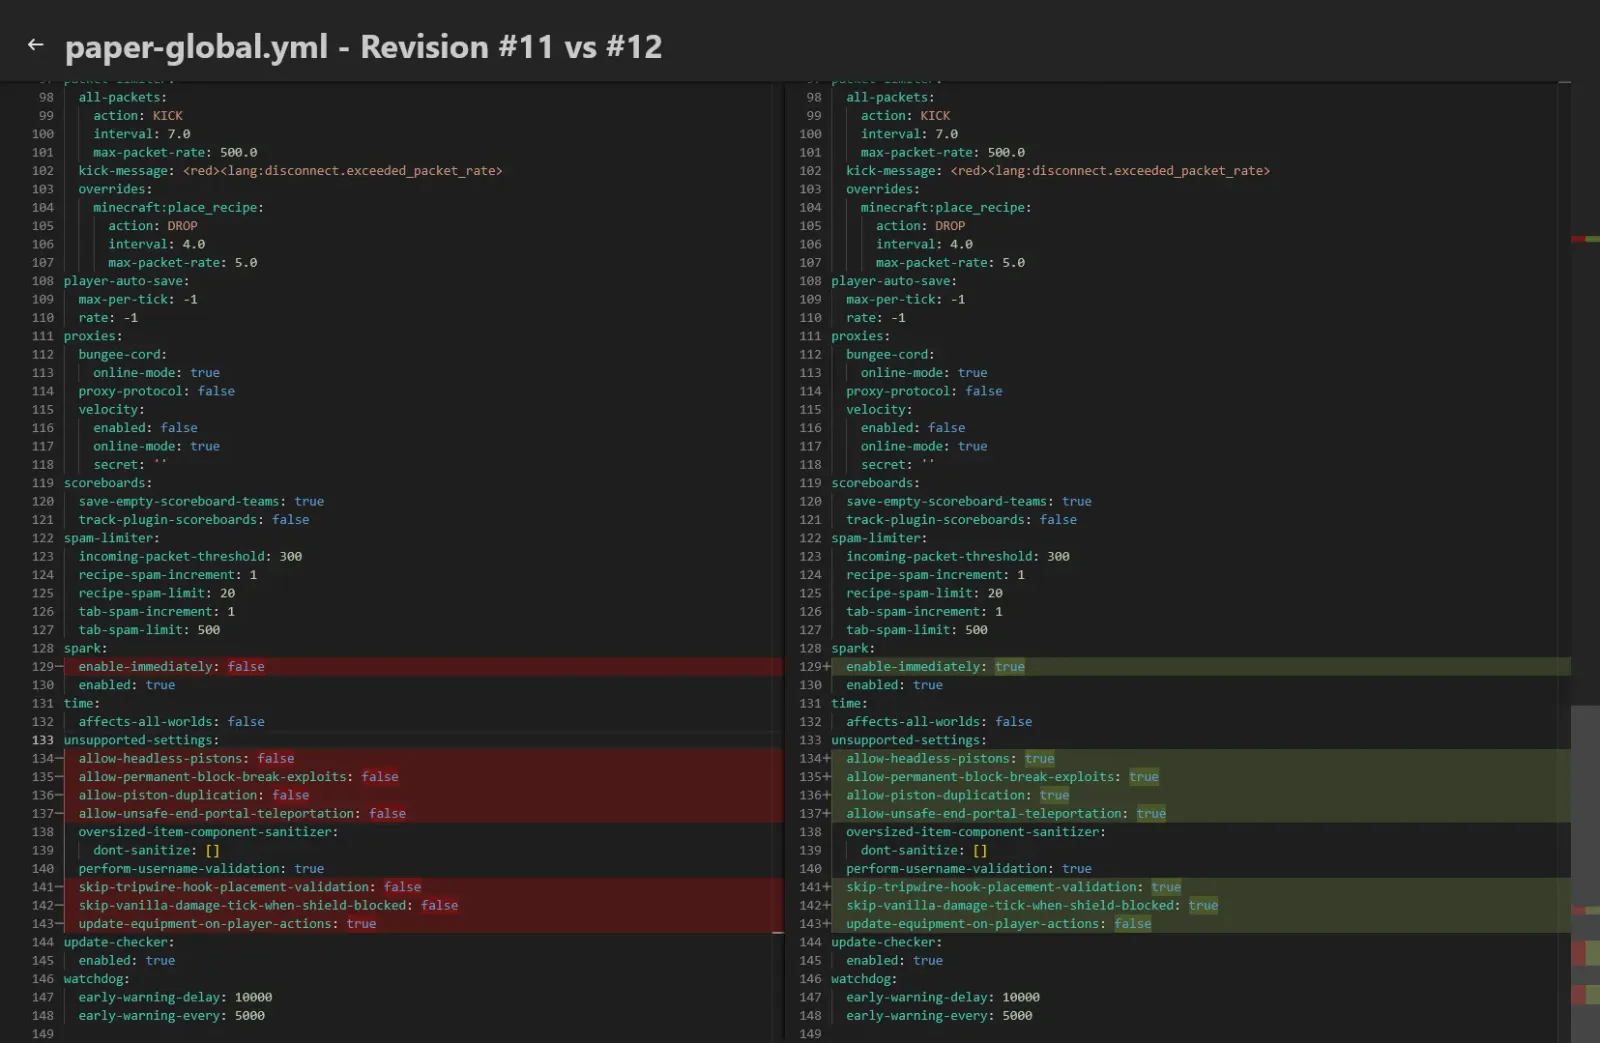The height and width of the screenshot is (1043, 1600).
Task: Select 'player-auto-save:' in the left diff pane
Action: pos(126,281)
